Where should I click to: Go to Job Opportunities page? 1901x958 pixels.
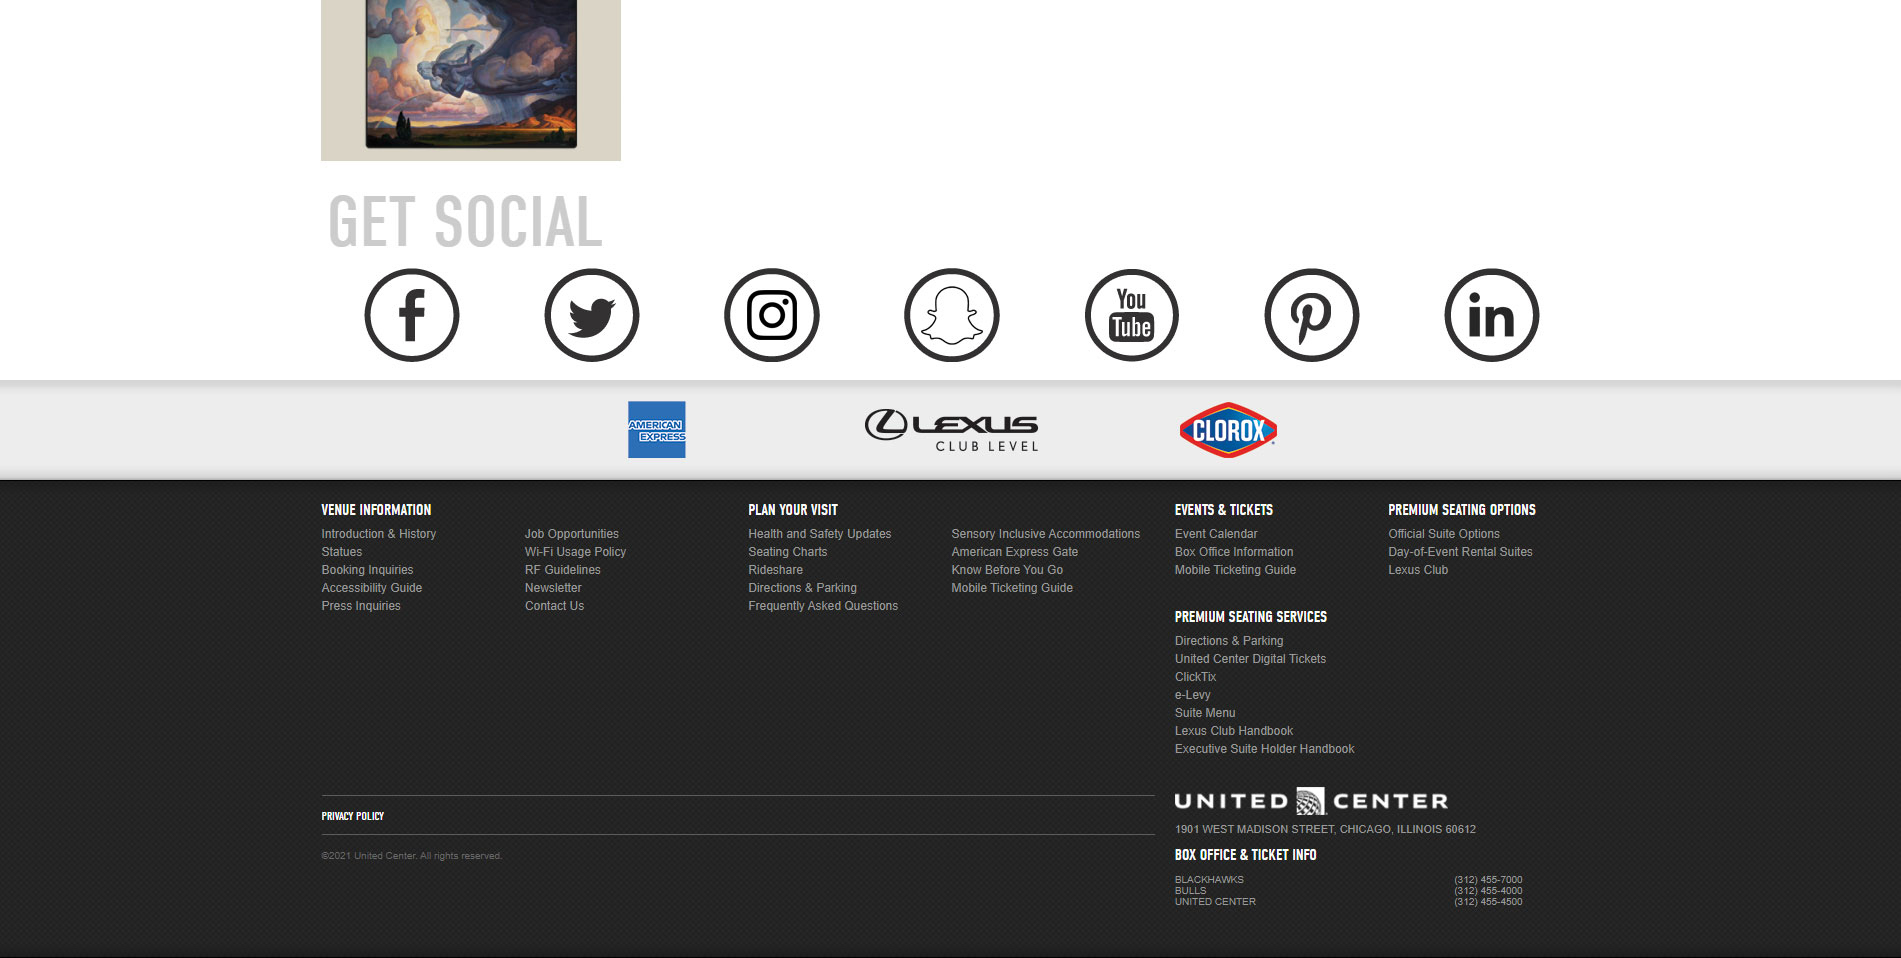click(x=572, y=534)
